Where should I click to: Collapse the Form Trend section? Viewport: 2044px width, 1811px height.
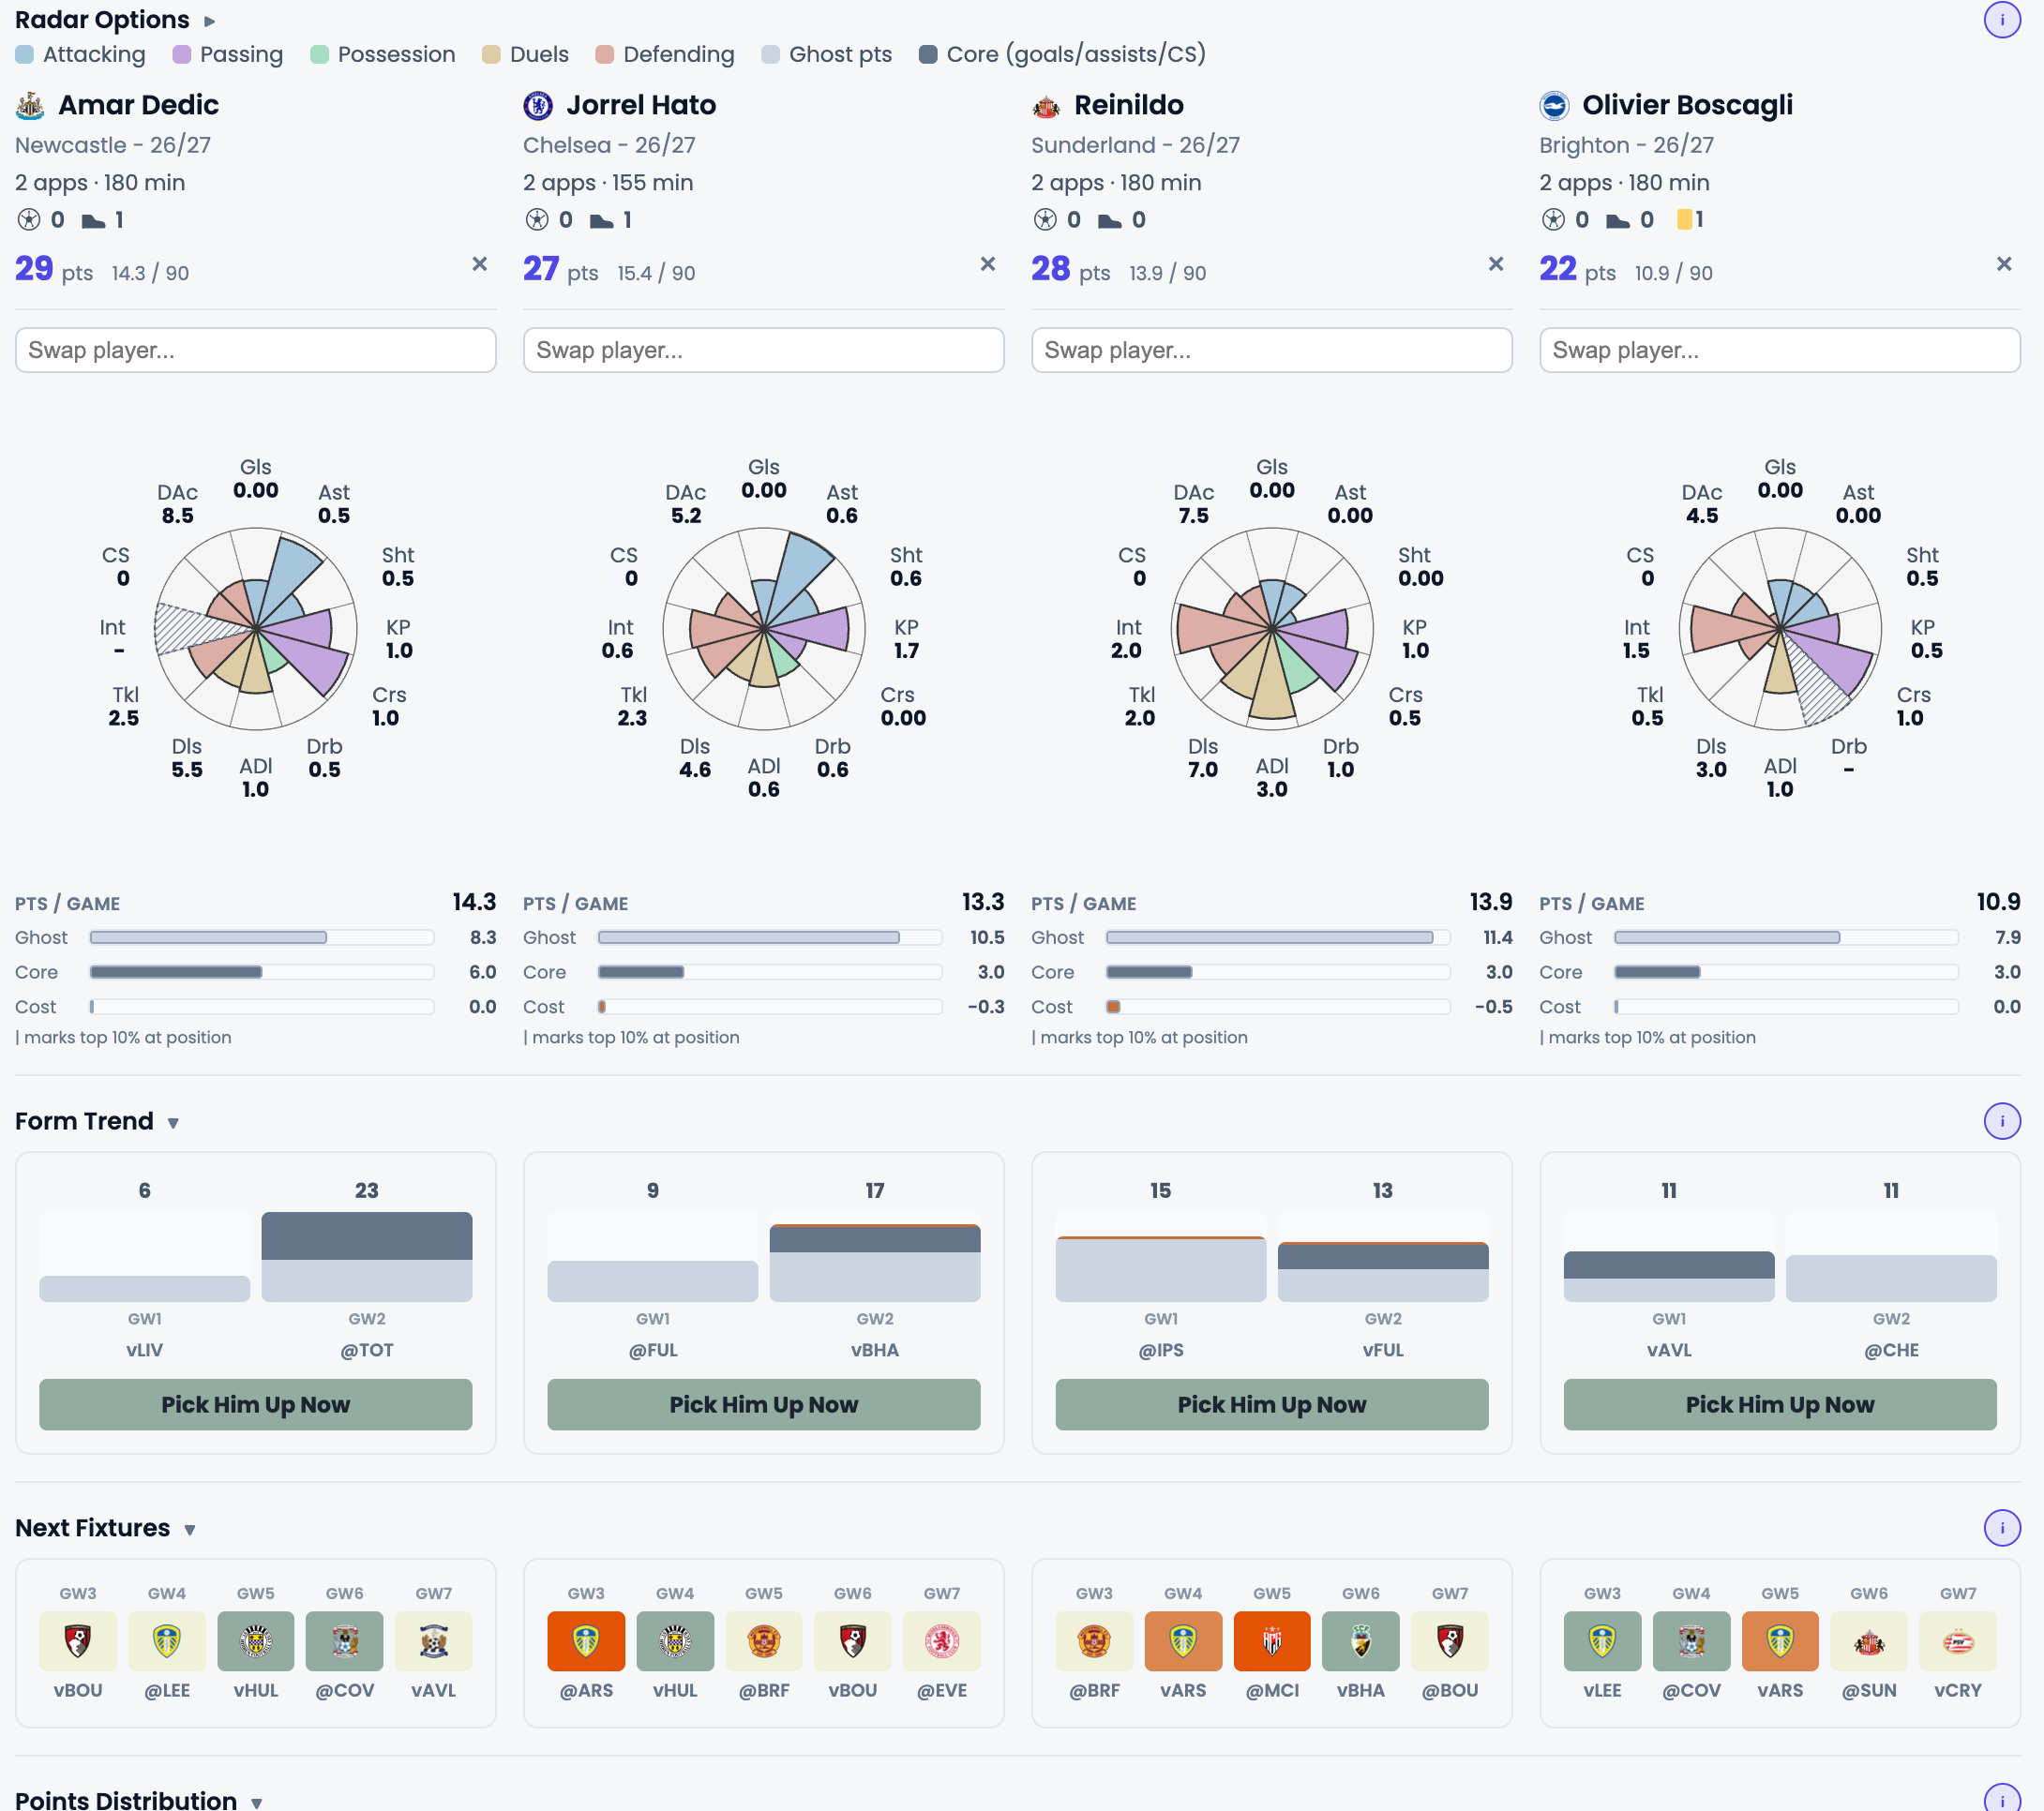(x=173, y=1123)
